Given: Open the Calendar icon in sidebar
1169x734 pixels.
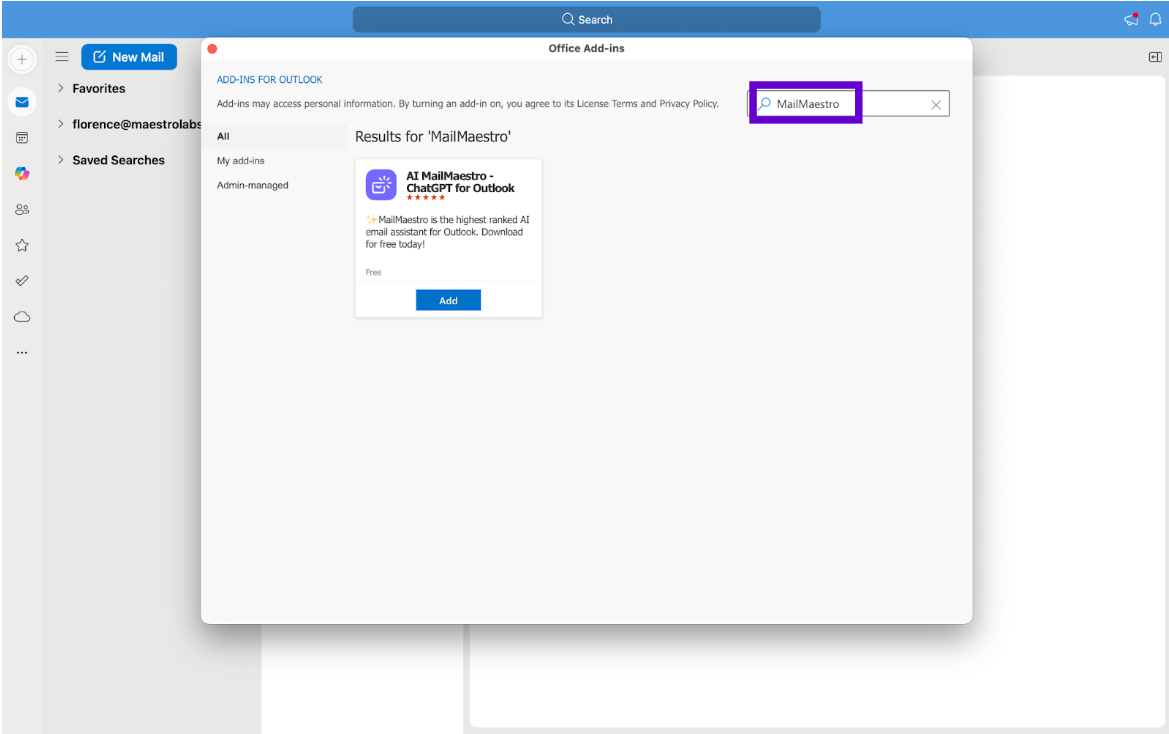Looking at the screenshot, I should click(22, 138).
